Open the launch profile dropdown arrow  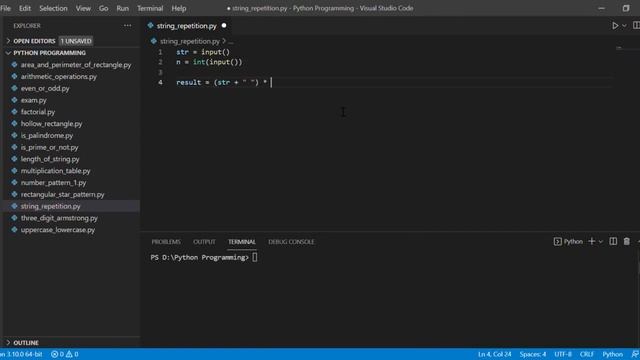pyautogui.click(x=601, y=242)
